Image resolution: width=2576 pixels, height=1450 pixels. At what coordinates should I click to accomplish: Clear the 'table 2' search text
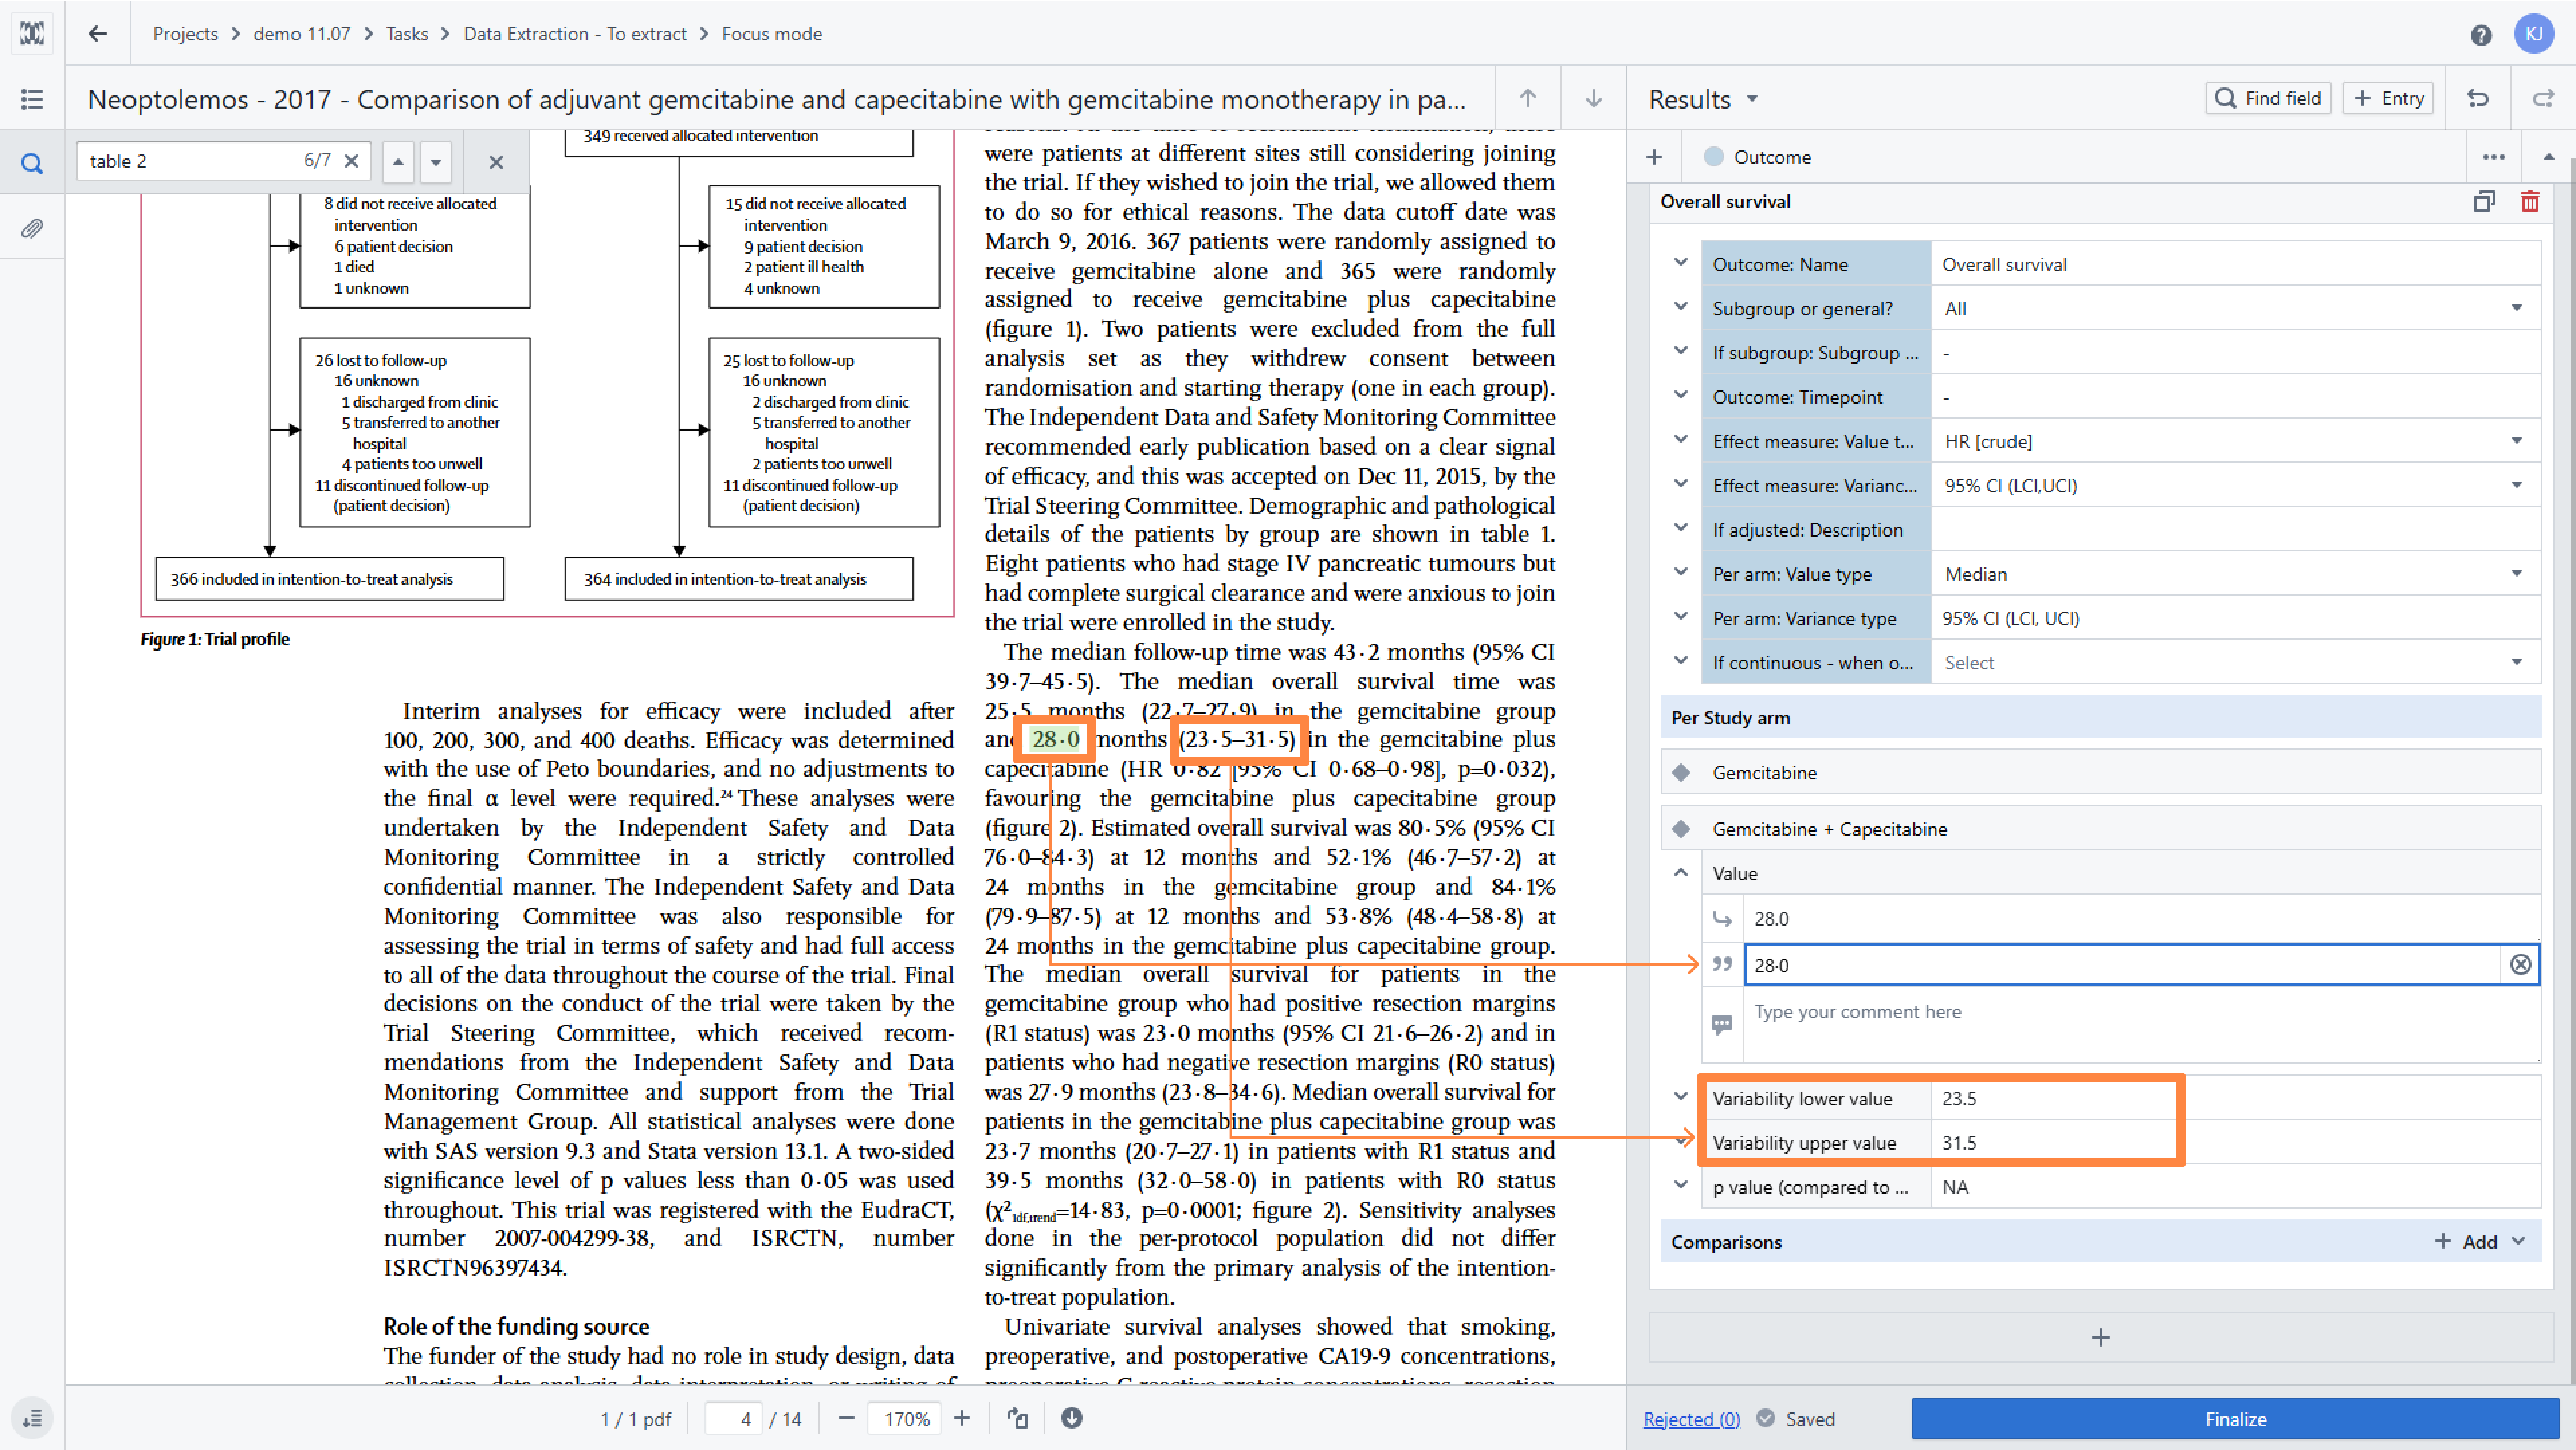[352, 161]
